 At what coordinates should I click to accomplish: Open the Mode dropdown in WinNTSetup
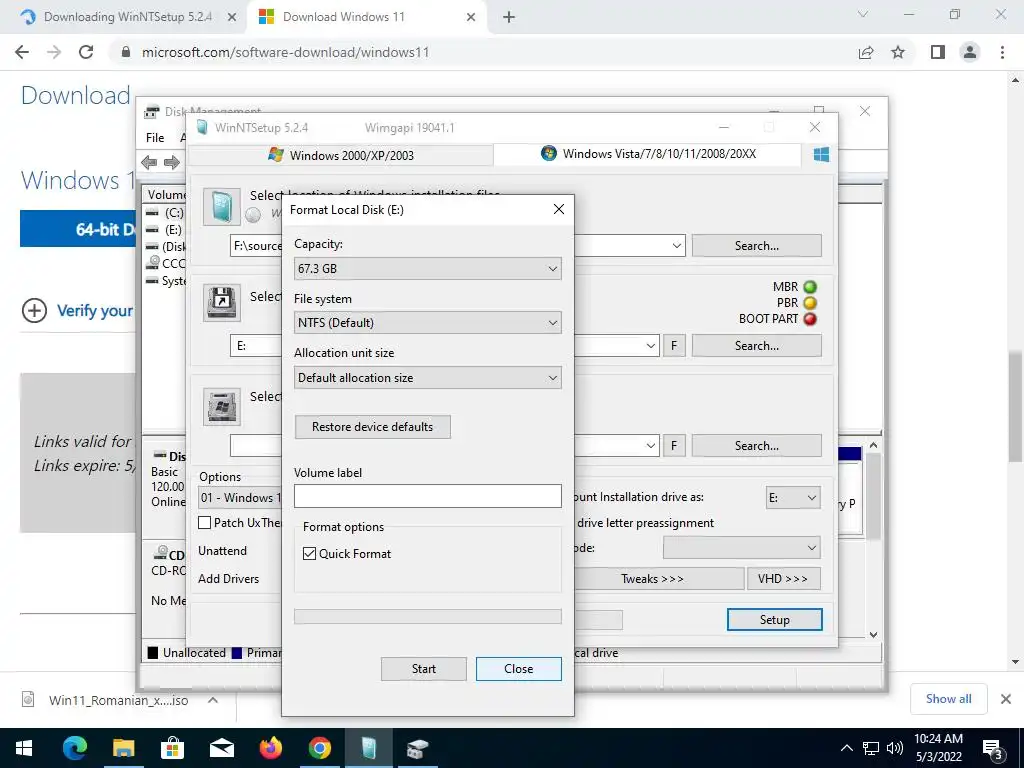pyautogui.click(x=741, y=548)
